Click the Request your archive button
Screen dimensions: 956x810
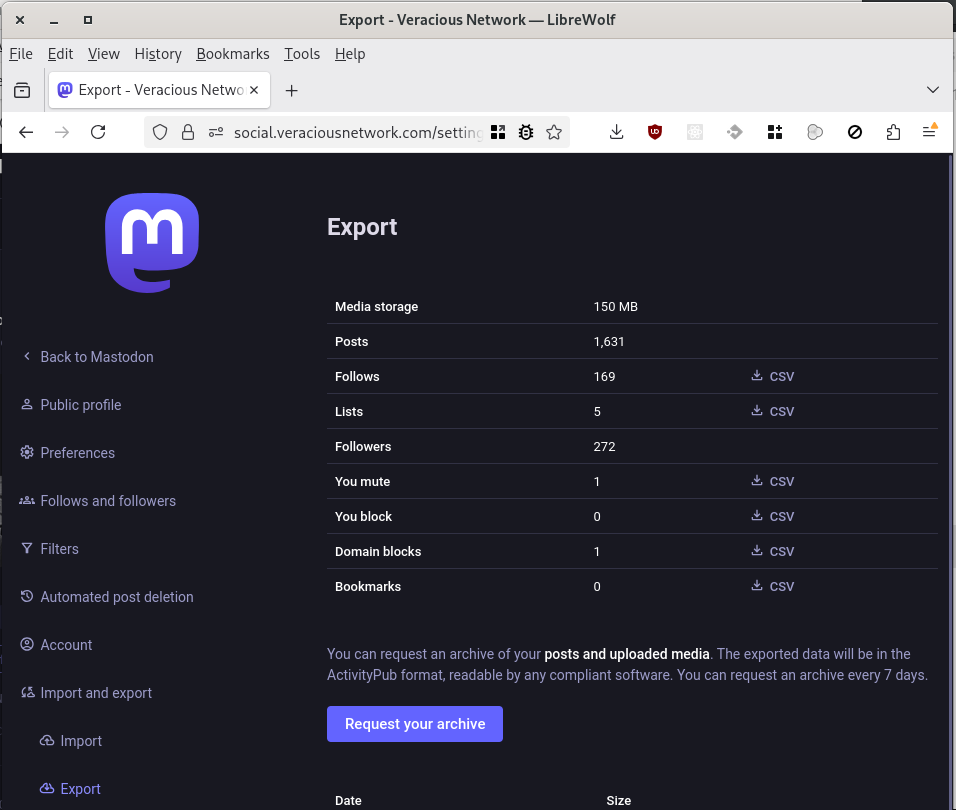coord(414,724)
